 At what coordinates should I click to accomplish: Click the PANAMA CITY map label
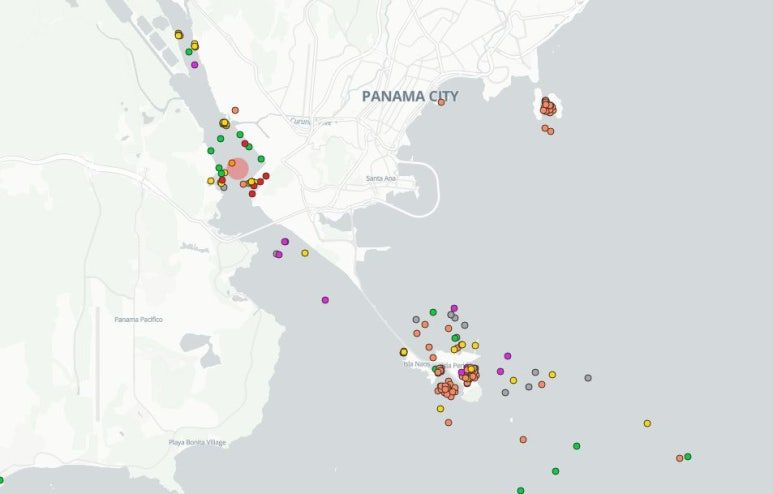coord(410,97)
